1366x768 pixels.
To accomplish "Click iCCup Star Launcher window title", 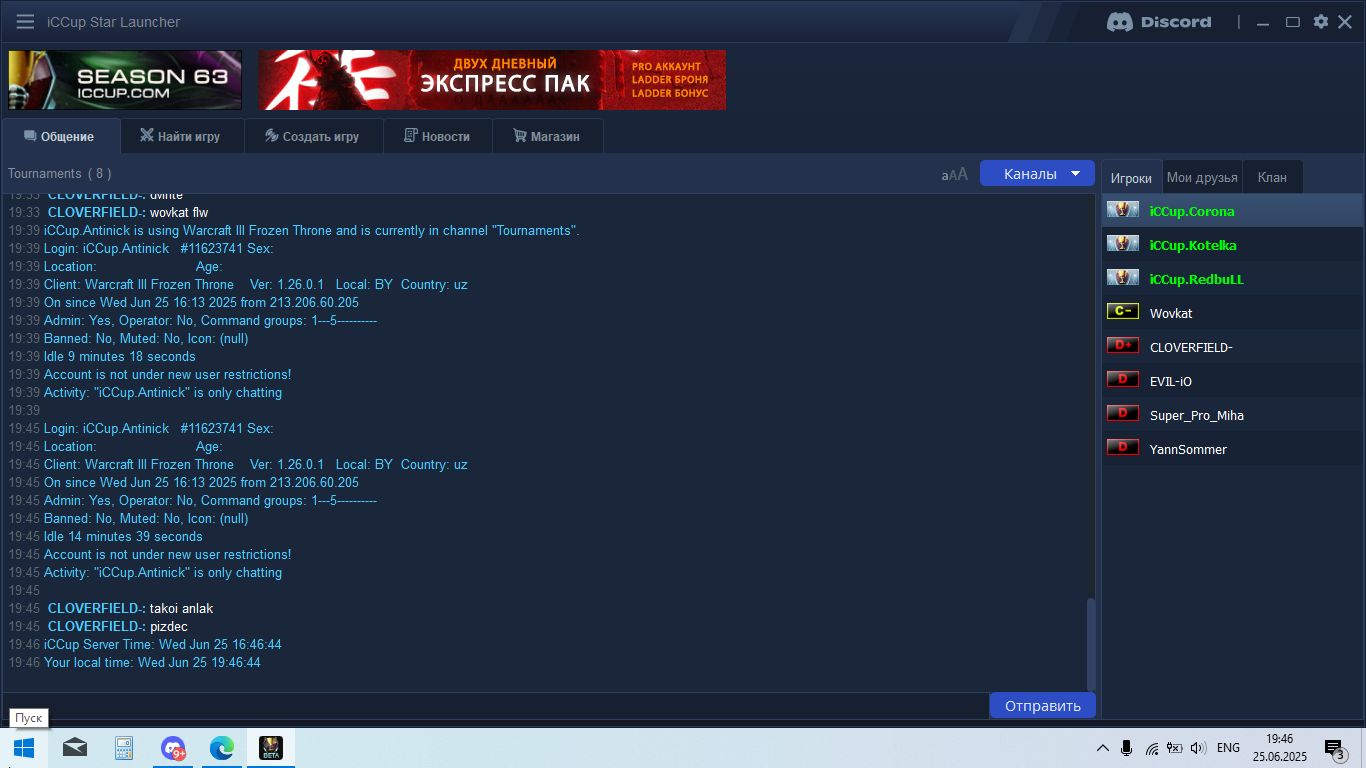I will click(x=114, y=22).
